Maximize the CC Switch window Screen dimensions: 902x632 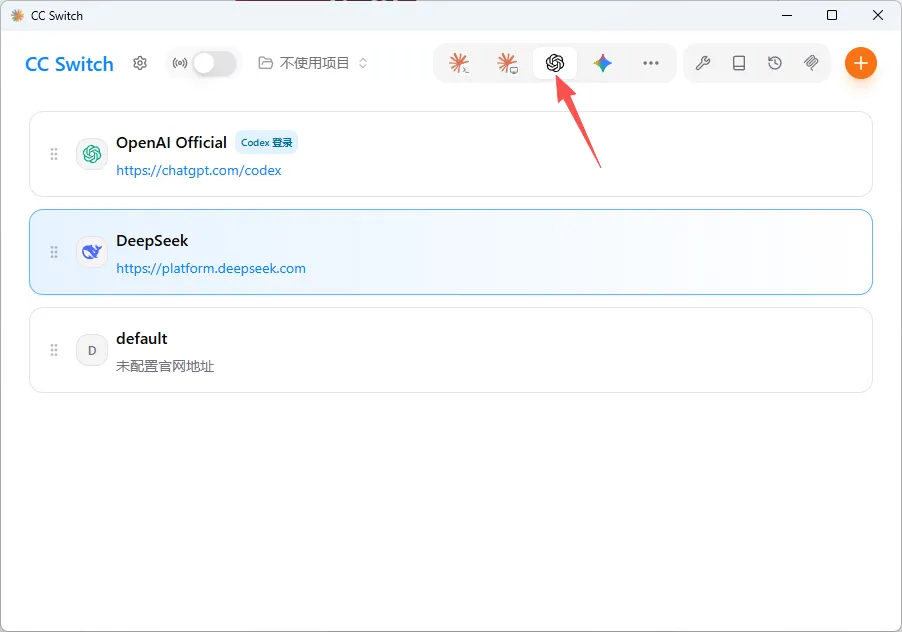(832, 15)
